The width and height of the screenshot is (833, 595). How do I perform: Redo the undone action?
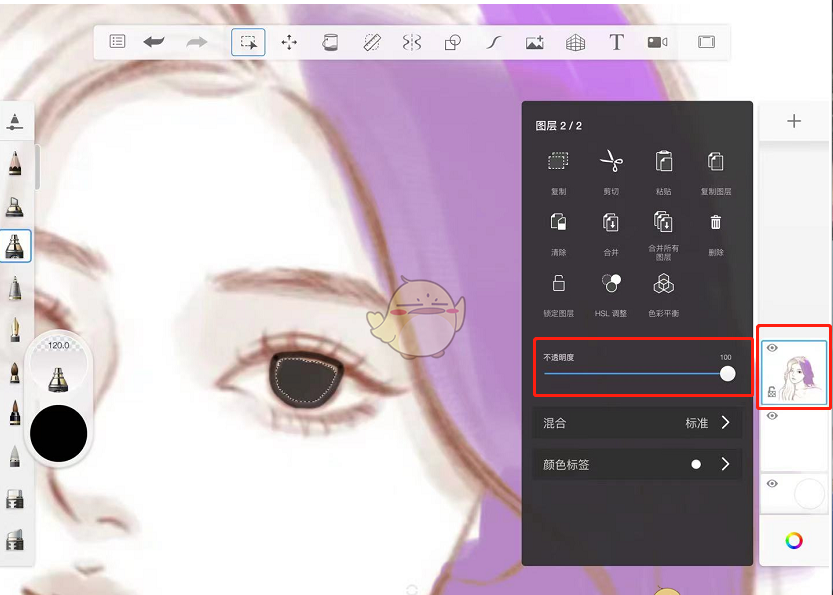tap(197, 41)
